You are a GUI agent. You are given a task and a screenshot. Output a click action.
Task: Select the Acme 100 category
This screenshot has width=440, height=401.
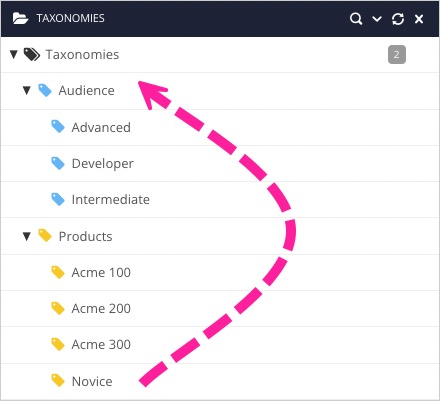point(101,273)
